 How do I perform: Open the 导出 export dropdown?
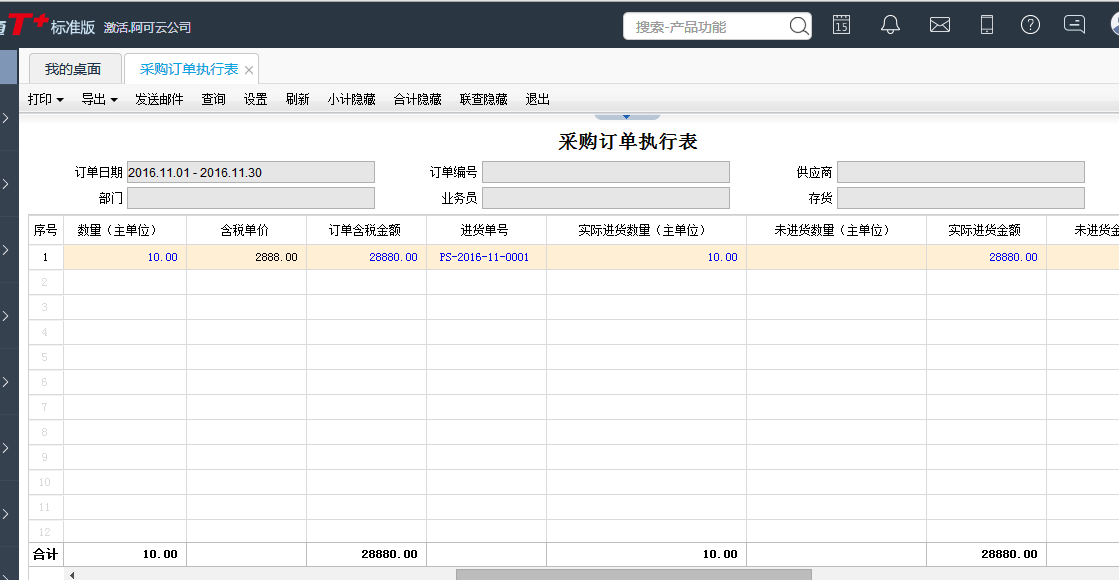(99, 99)
